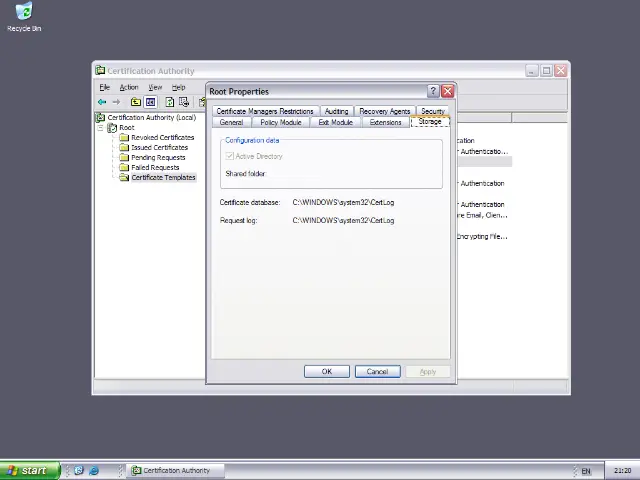
Task: Click the Certification Authority title bar icon
Action: tap(100, 70)
